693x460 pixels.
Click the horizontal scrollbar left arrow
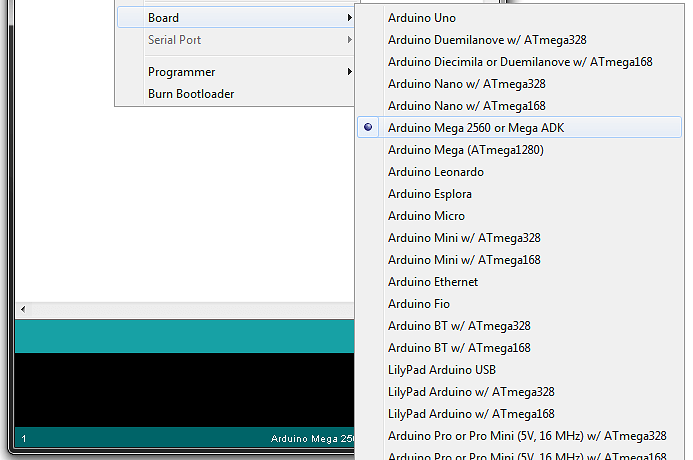(23, 309)
